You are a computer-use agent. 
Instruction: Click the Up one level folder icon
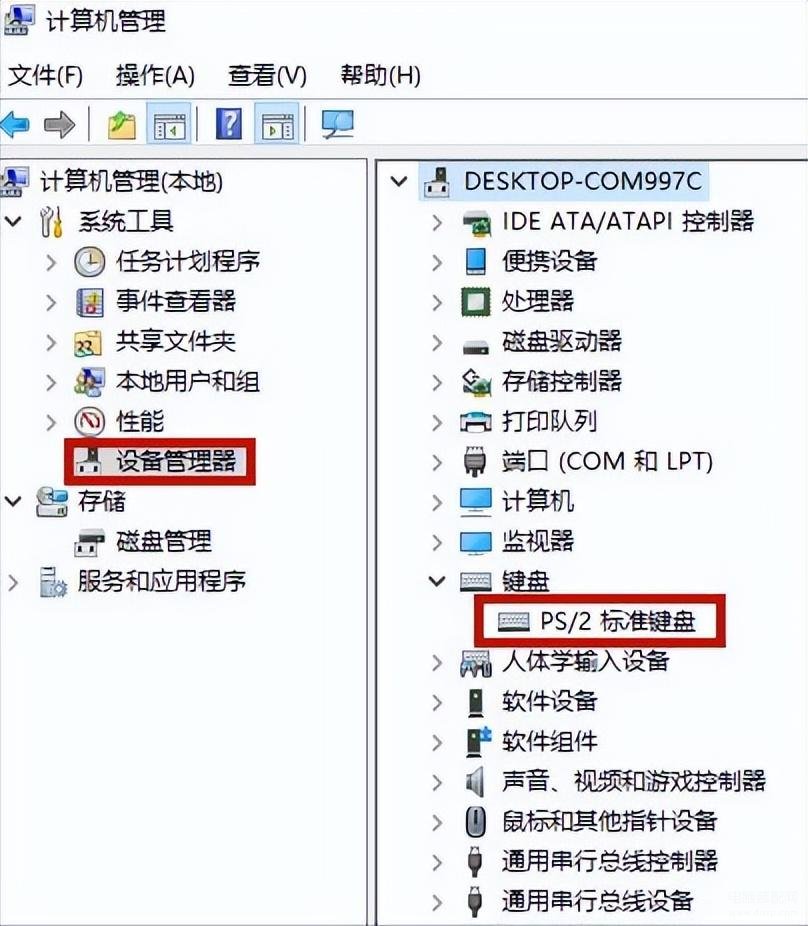pos(122,124)
